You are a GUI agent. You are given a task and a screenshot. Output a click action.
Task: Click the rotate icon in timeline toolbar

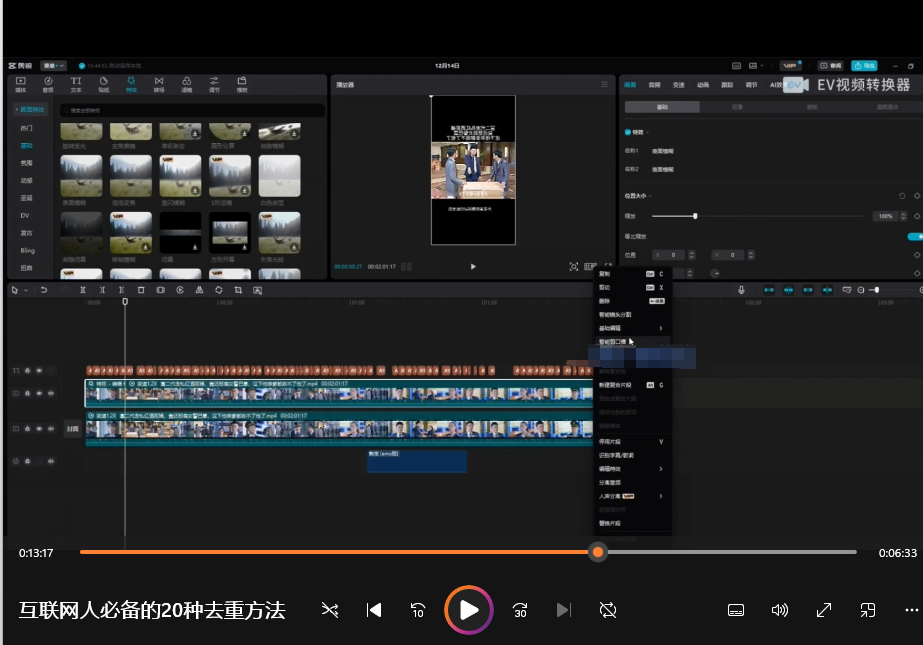click(x=219, y=290)
